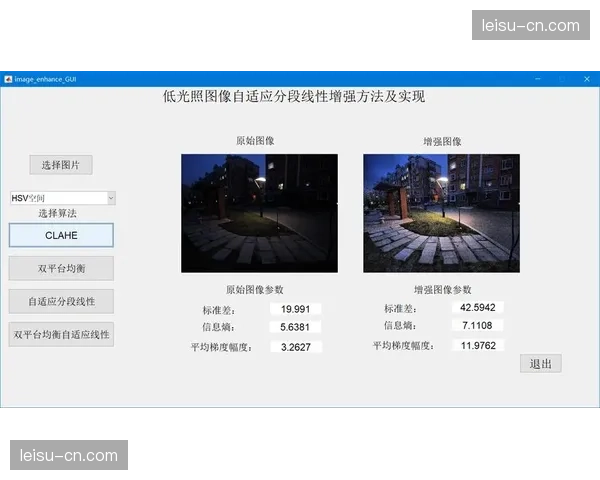Click the 原始图像 label
600x480 pixels.
click(x=255, y=141)
